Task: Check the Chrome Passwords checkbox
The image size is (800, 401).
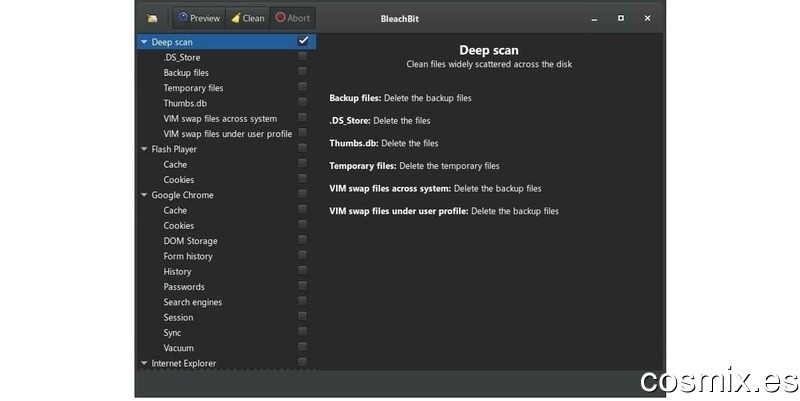Action: 303,285
